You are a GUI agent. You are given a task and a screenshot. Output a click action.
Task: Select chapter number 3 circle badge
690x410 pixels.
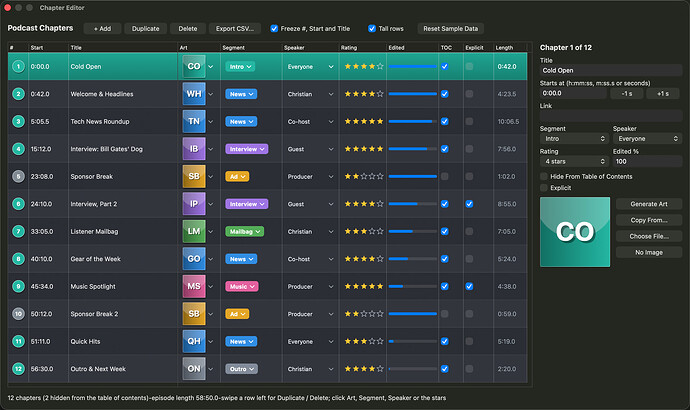[18, 121]
